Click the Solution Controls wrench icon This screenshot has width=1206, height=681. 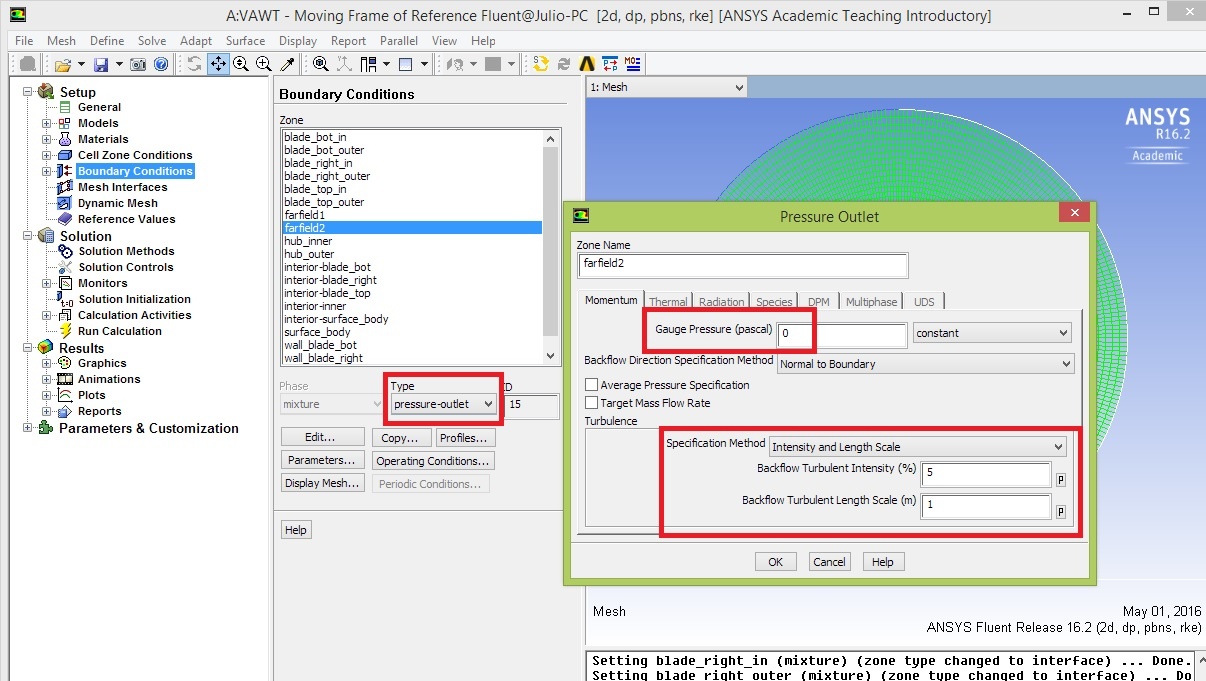pyautogui.click(x=66, y=267)
